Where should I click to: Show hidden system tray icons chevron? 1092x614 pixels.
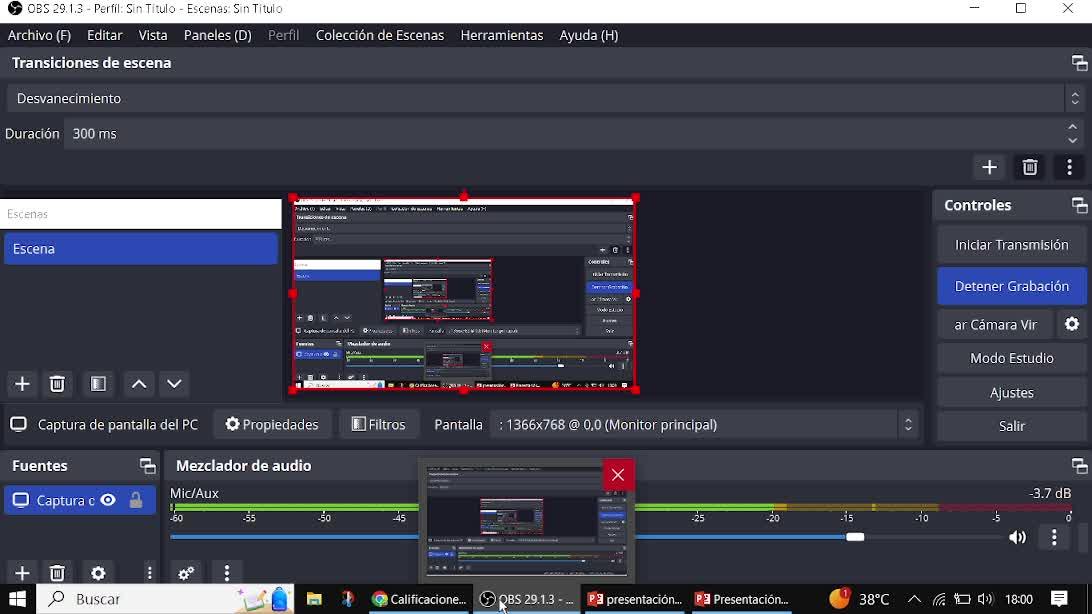pyautogui.click(x=914, y=599)
